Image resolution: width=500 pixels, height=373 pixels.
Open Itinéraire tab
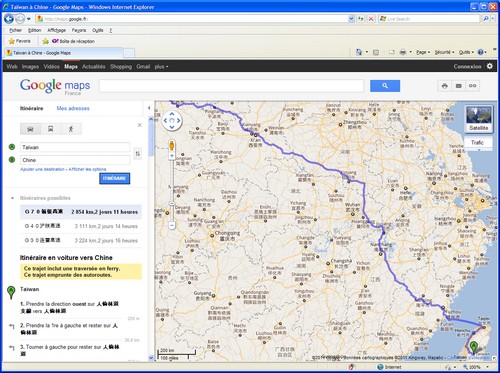click(x=31, y=108)
